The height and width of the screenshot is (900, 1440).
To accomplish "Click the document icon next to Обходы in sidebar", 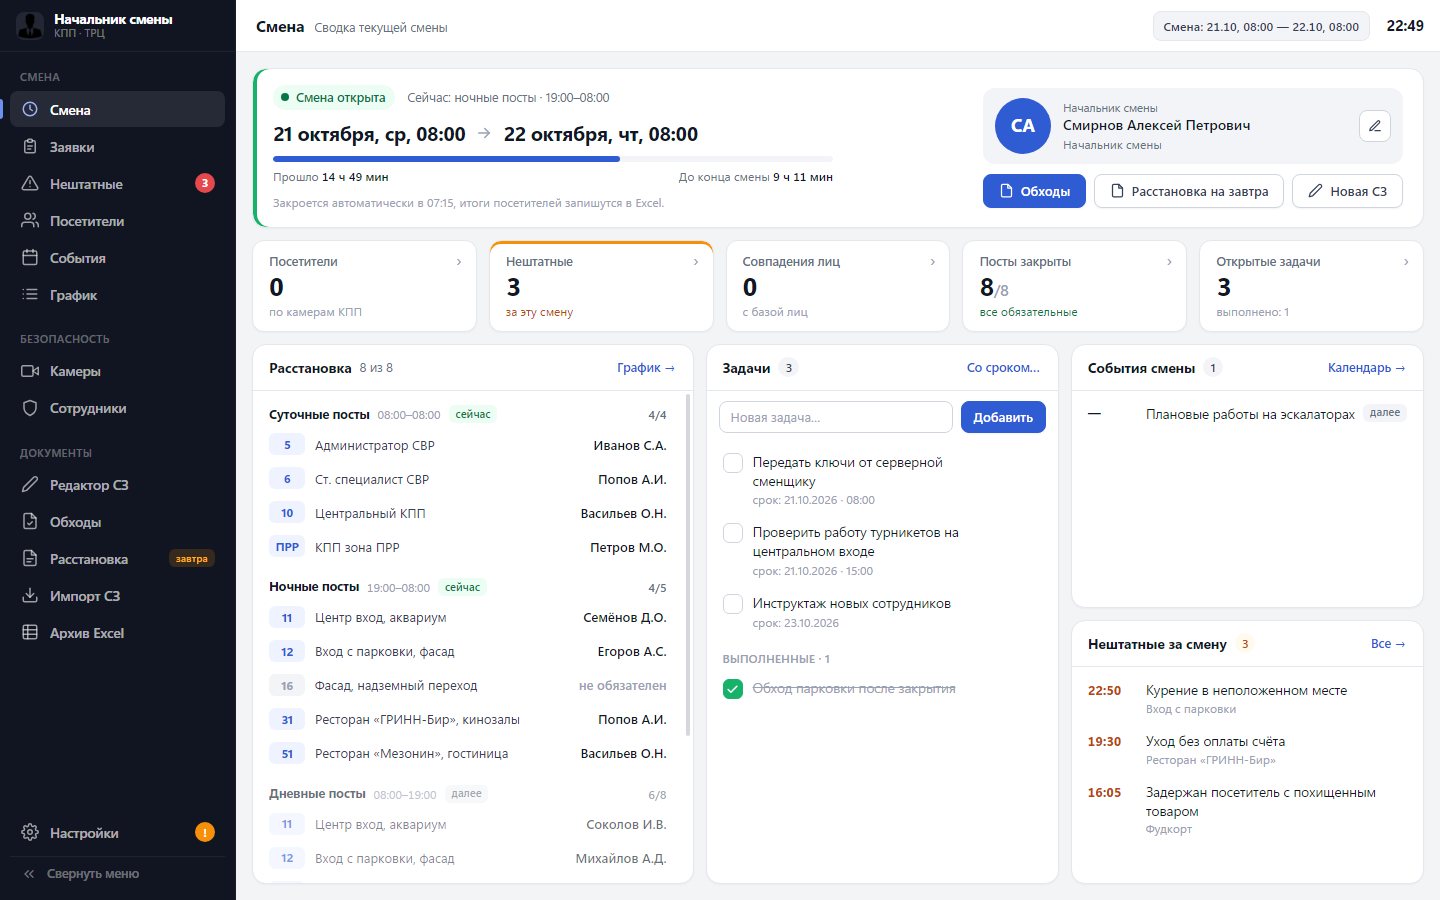I will (30, 522).
